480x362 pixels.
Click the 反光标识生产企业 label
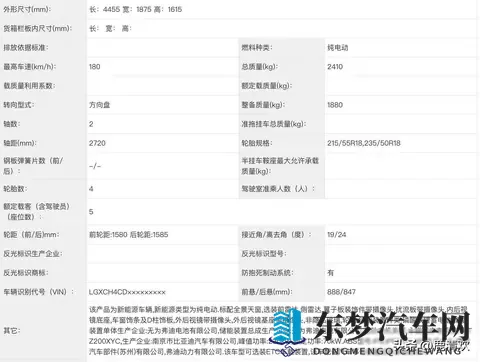[x=33, y=253]
